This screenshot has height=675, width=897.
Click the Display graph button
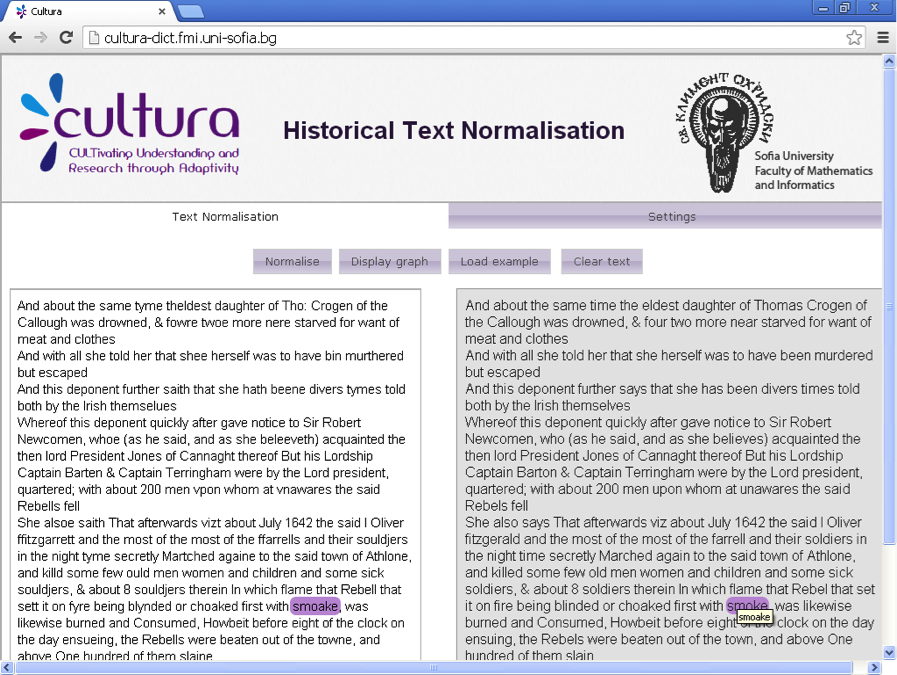pyautogui.click(x=389, y=262)
